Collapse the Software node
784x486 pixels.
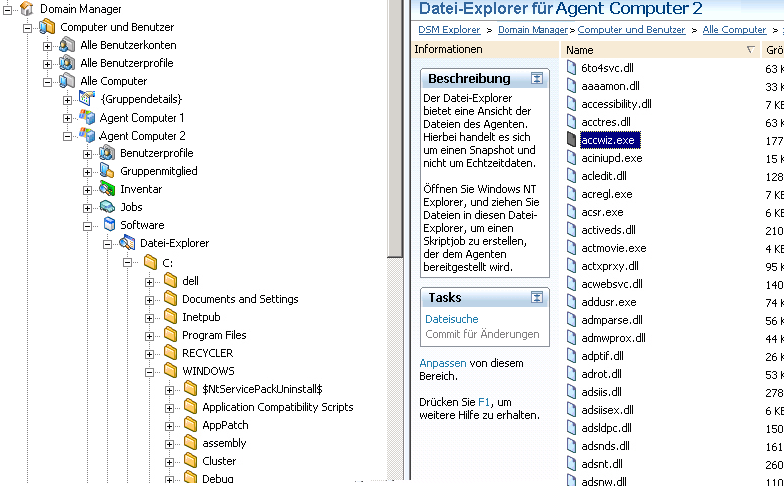(x=88, y=226)
